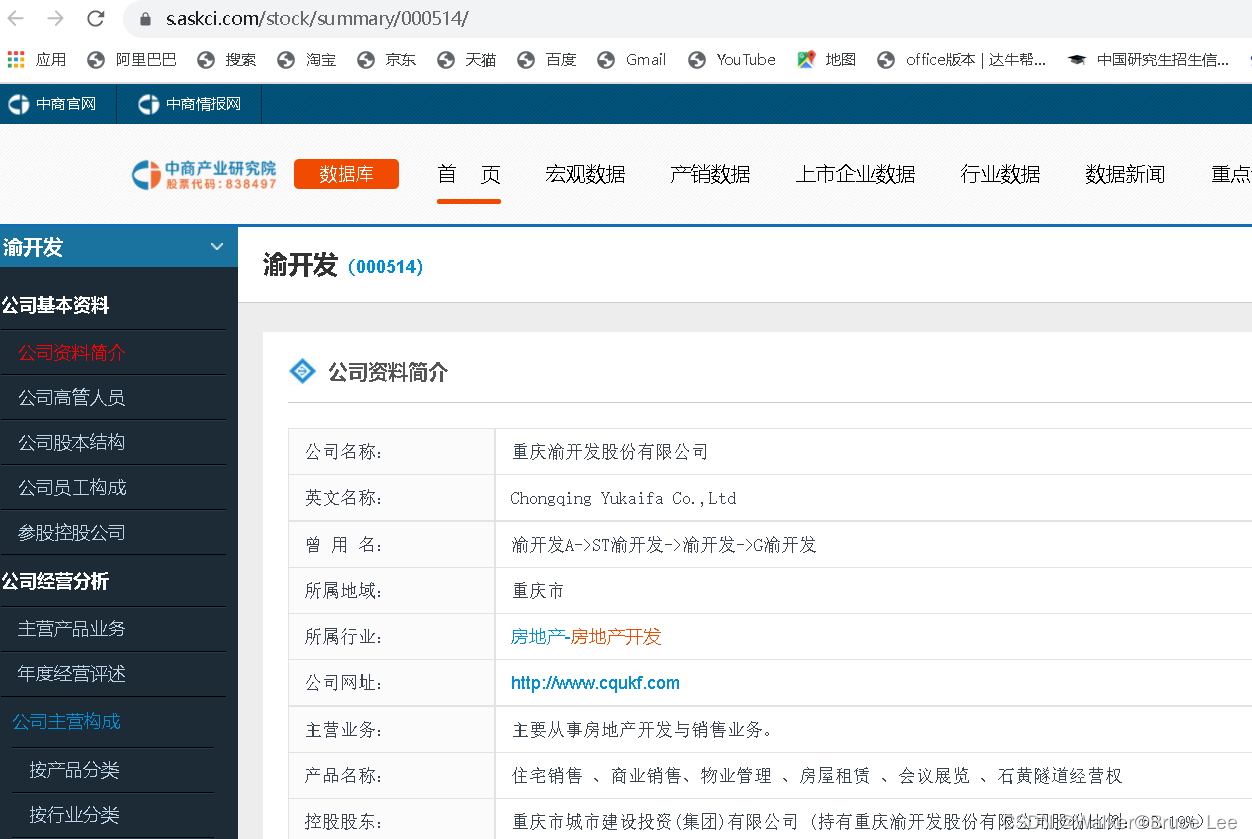Collapse the 渝开发 sidebar chevron
The width and height of the screenshot is (1252, 839).
tap(217, 247)
